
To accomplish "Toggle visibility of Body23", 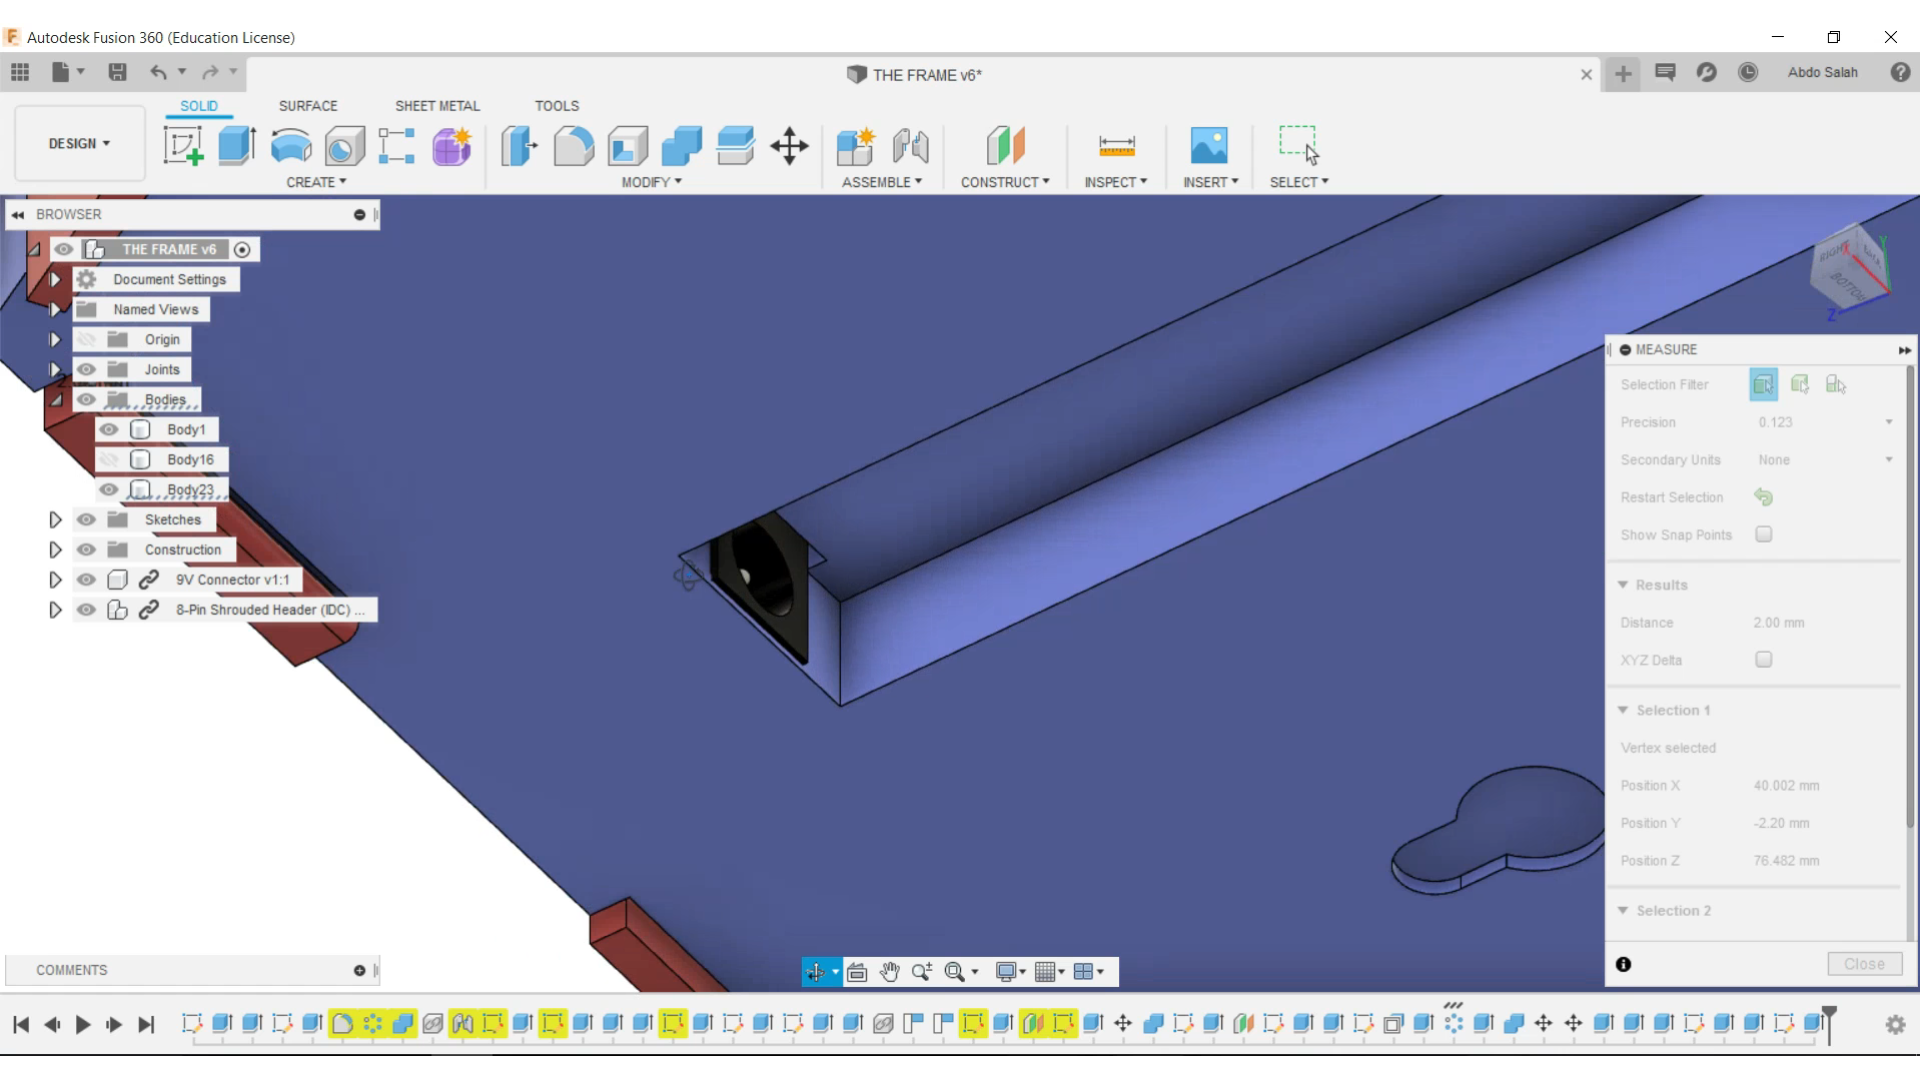I will [x=109, y=490].
